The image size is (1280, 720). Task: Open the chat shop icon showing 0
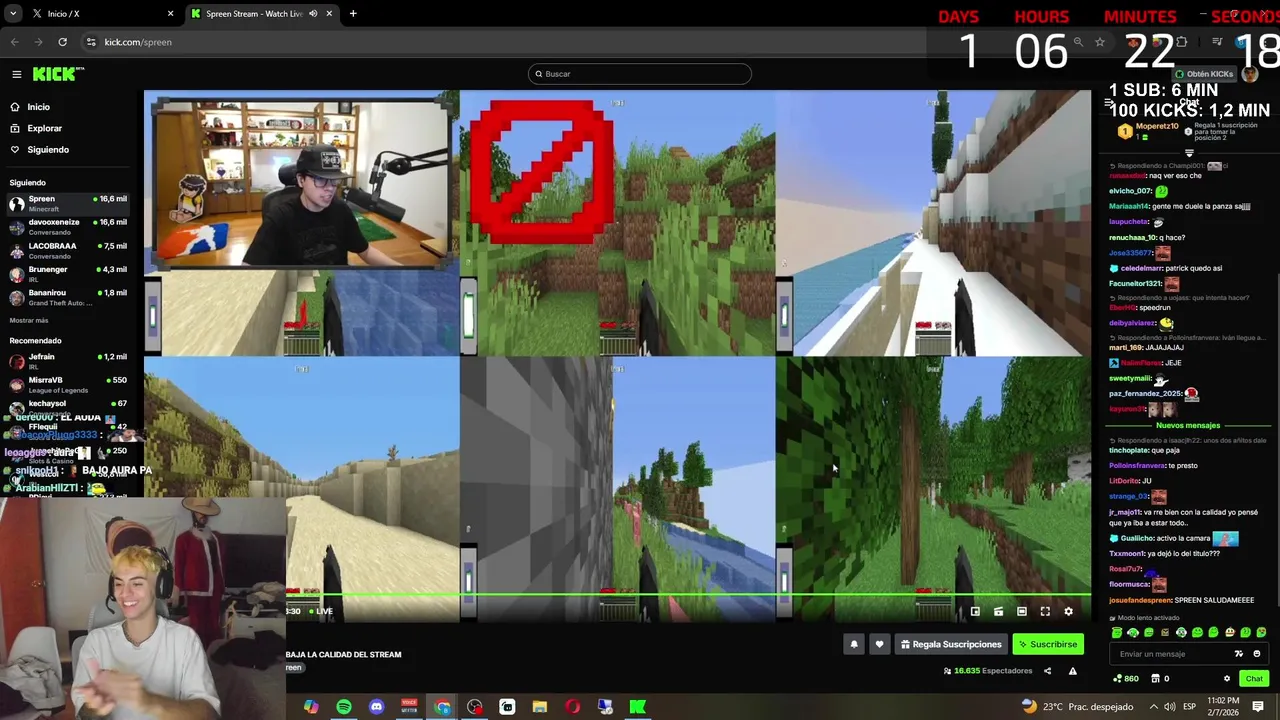click(x=1161, y=679)
